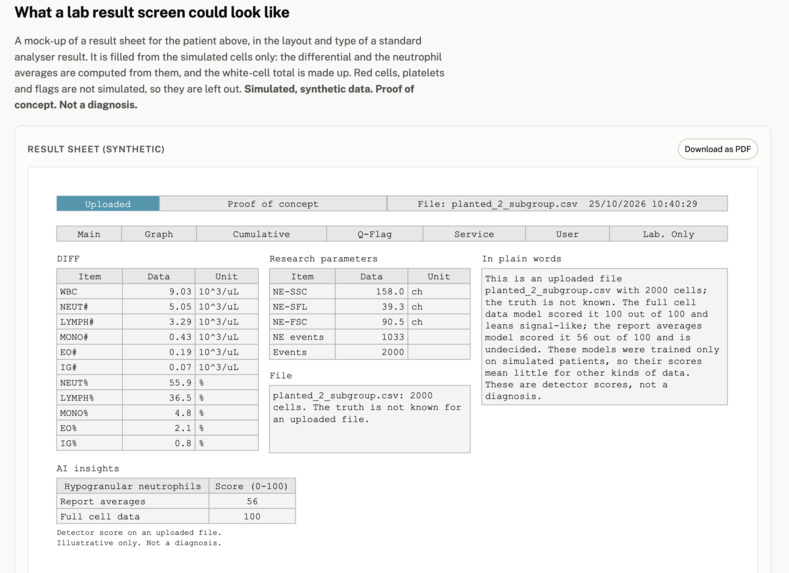Select the Report averages row label

point(133,502)
